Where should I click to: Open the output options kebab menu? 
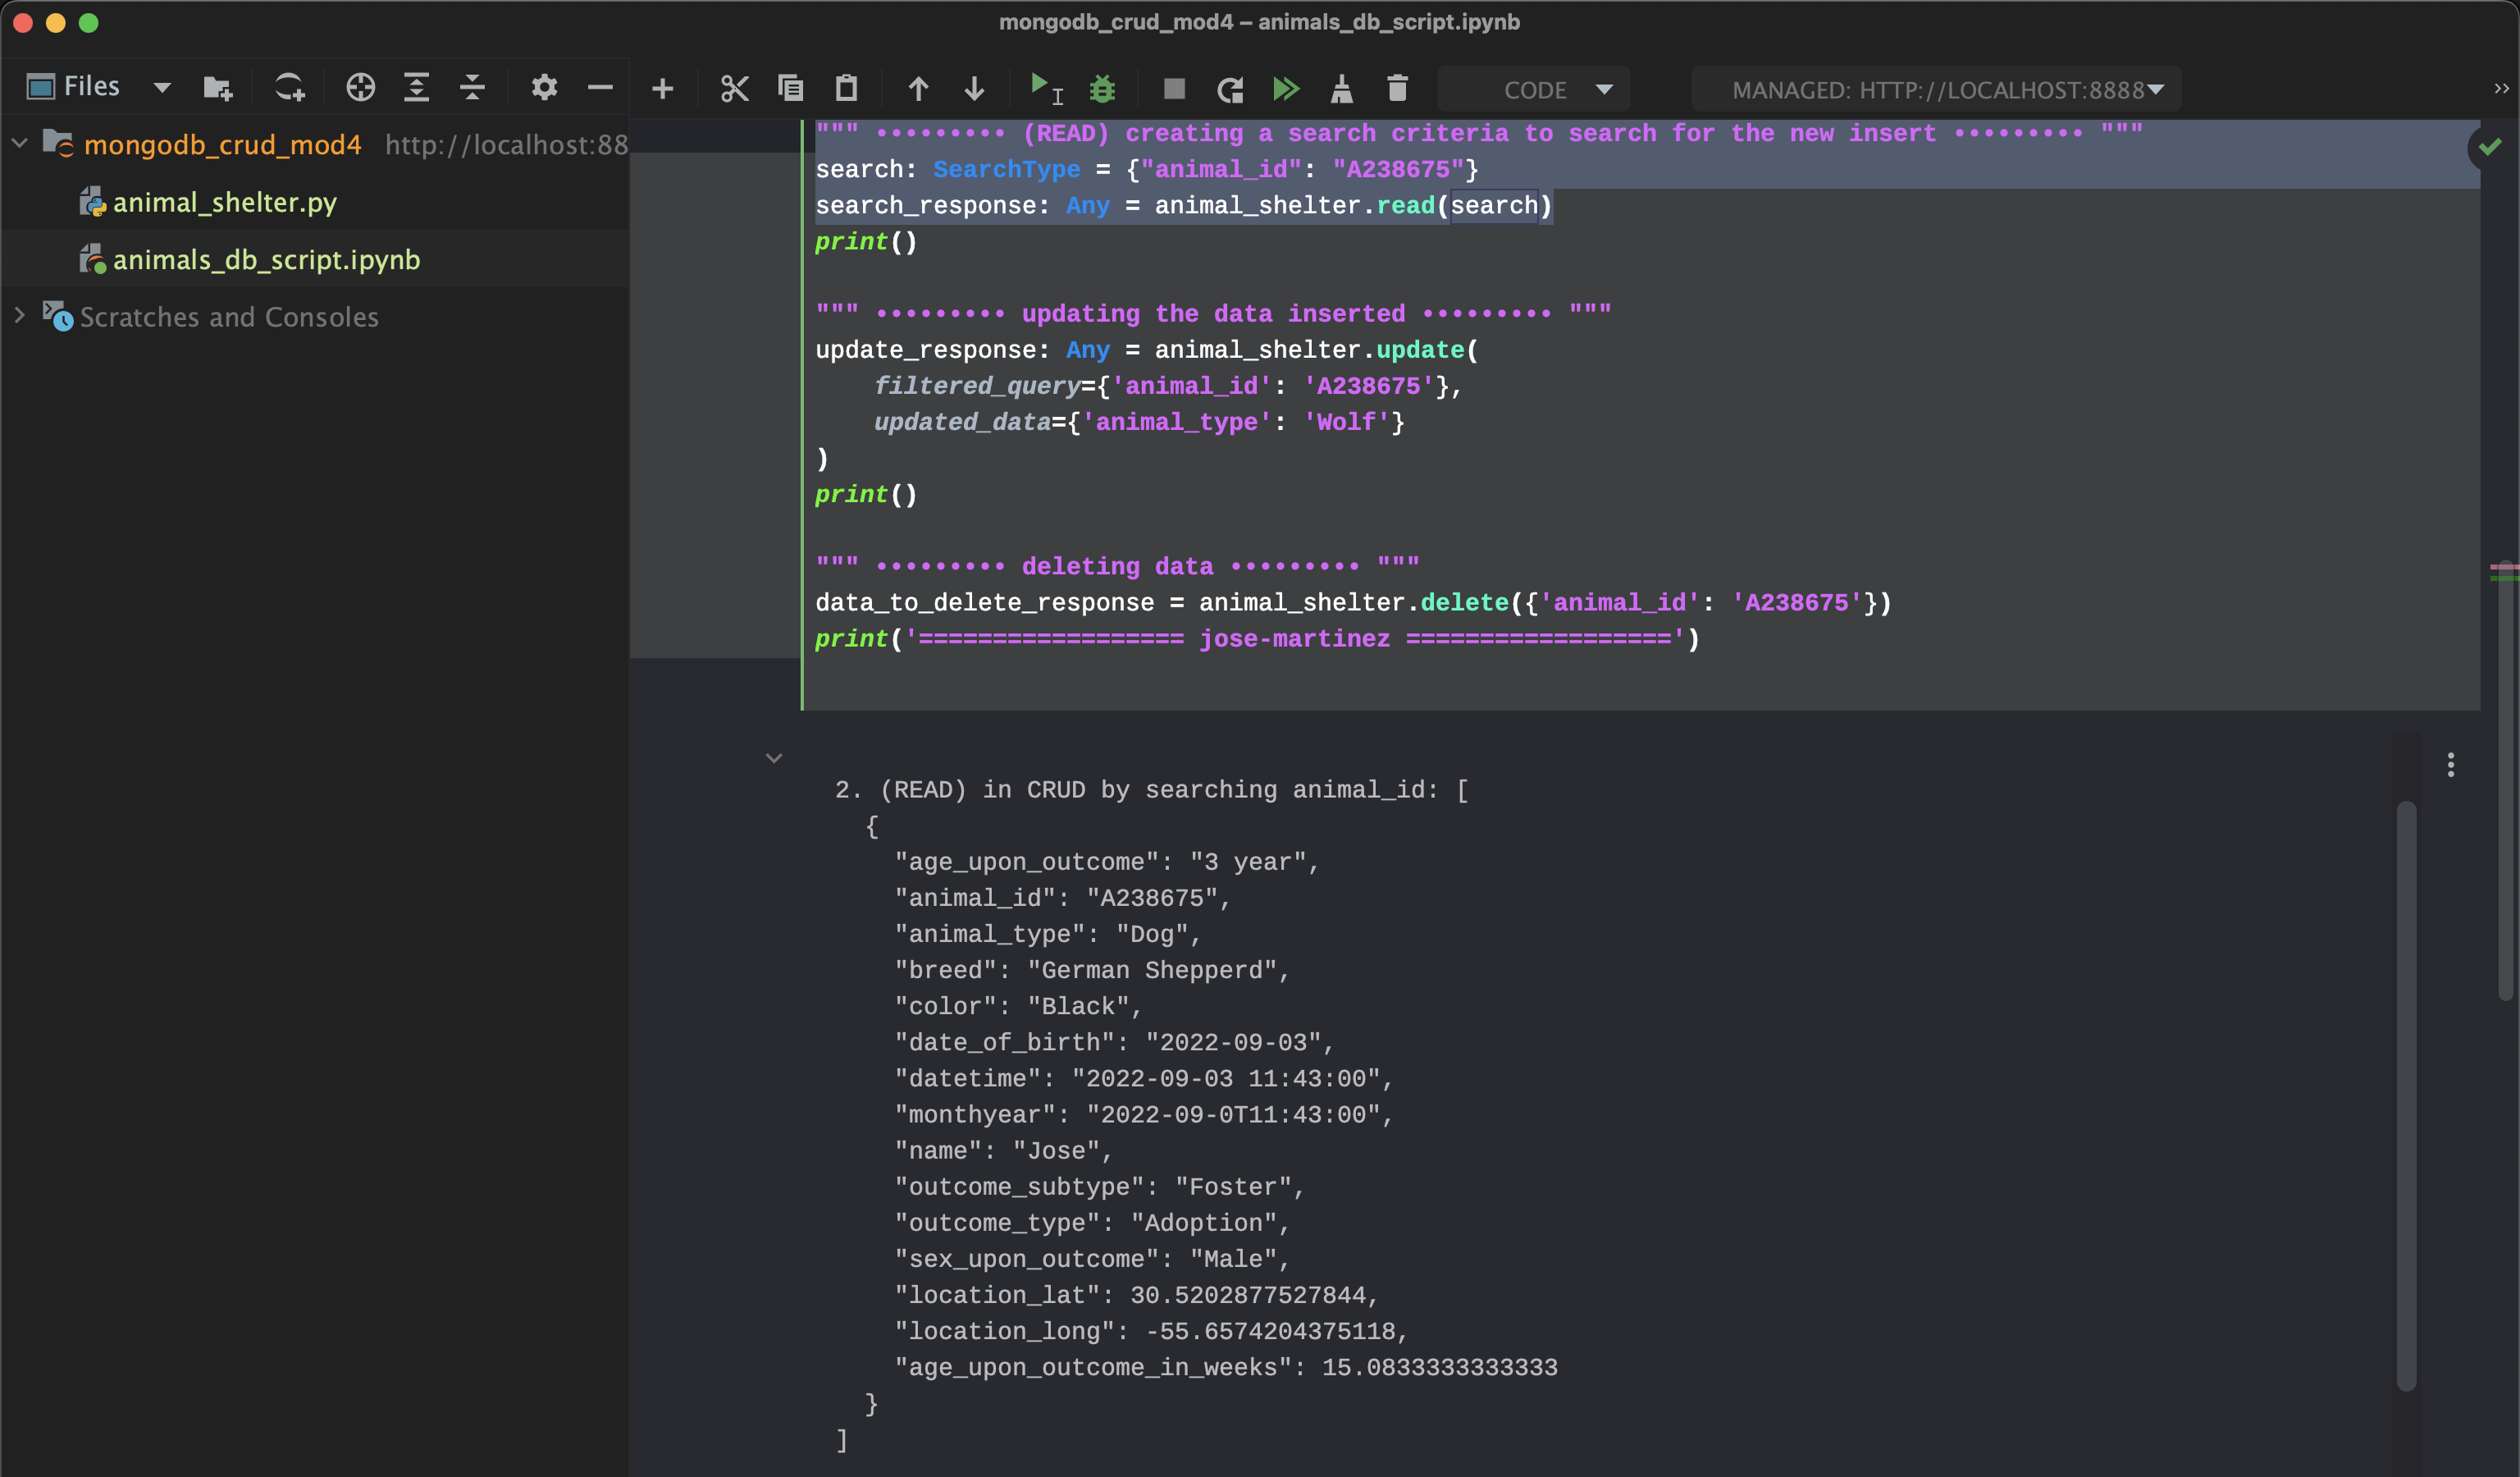coord(2451,765)
